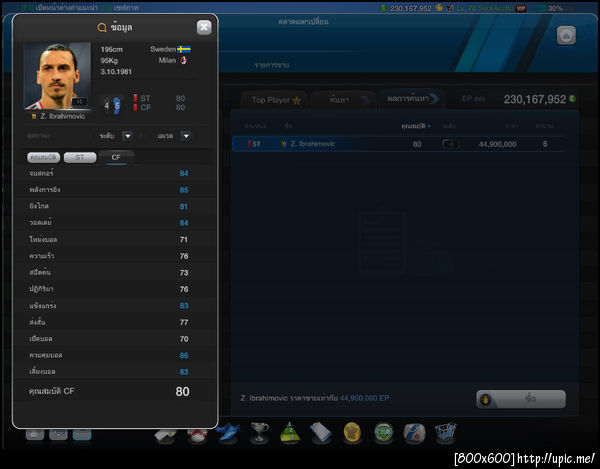Click the Ibrahimovic player portrait
This screenshot has width=600, height=469.
[57, 76]
